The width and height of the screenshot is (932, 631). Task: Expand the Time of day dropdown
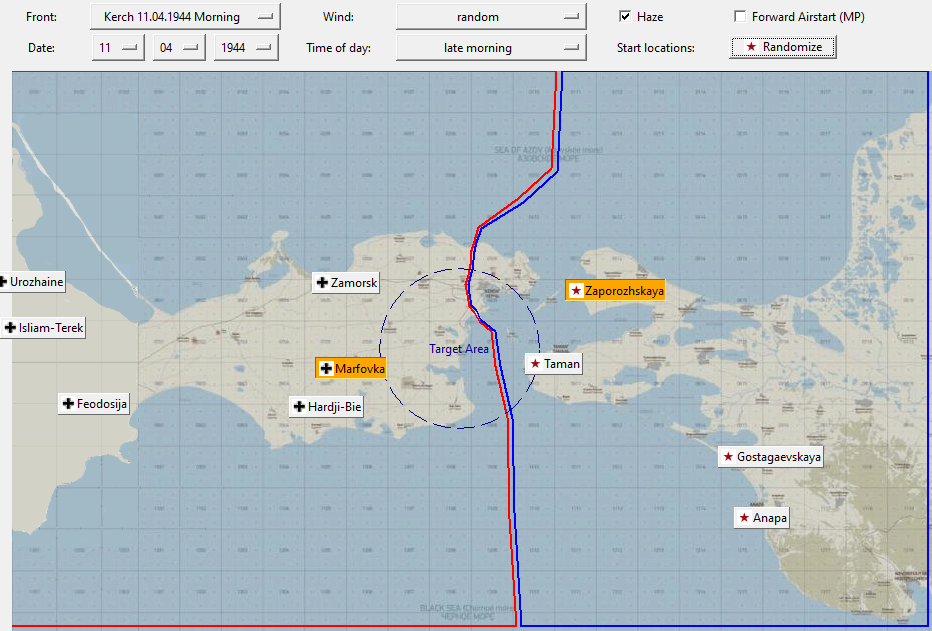pyautogui.click(x=491, y=48)
